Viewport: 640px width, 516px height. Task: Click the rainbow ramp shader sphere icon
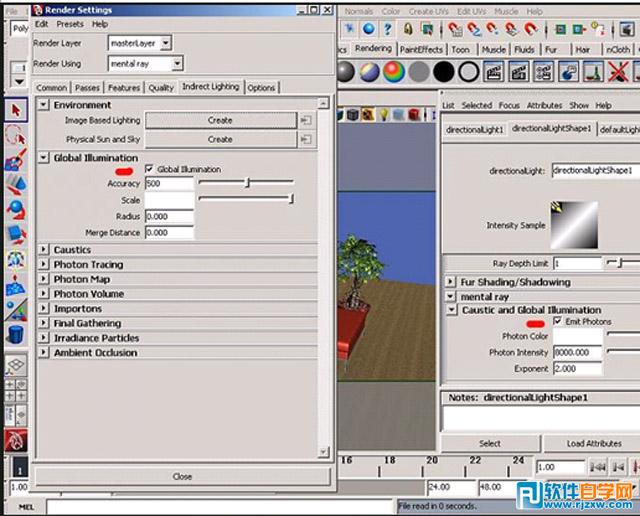pyautogui.click(x=394, y=72)
